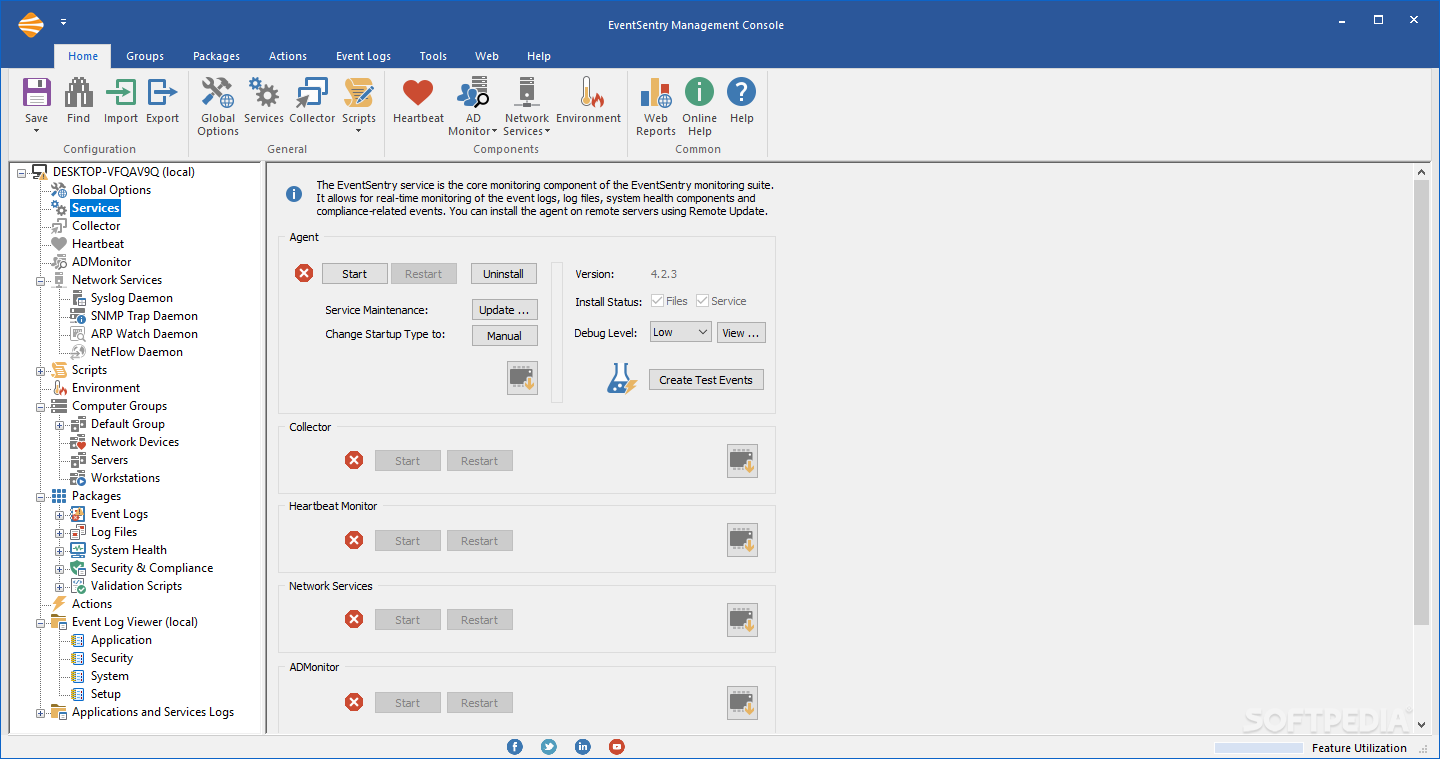This screenshot has width=1440, height=759.
Task: Start the Agent service
Action: click(355, 273)
